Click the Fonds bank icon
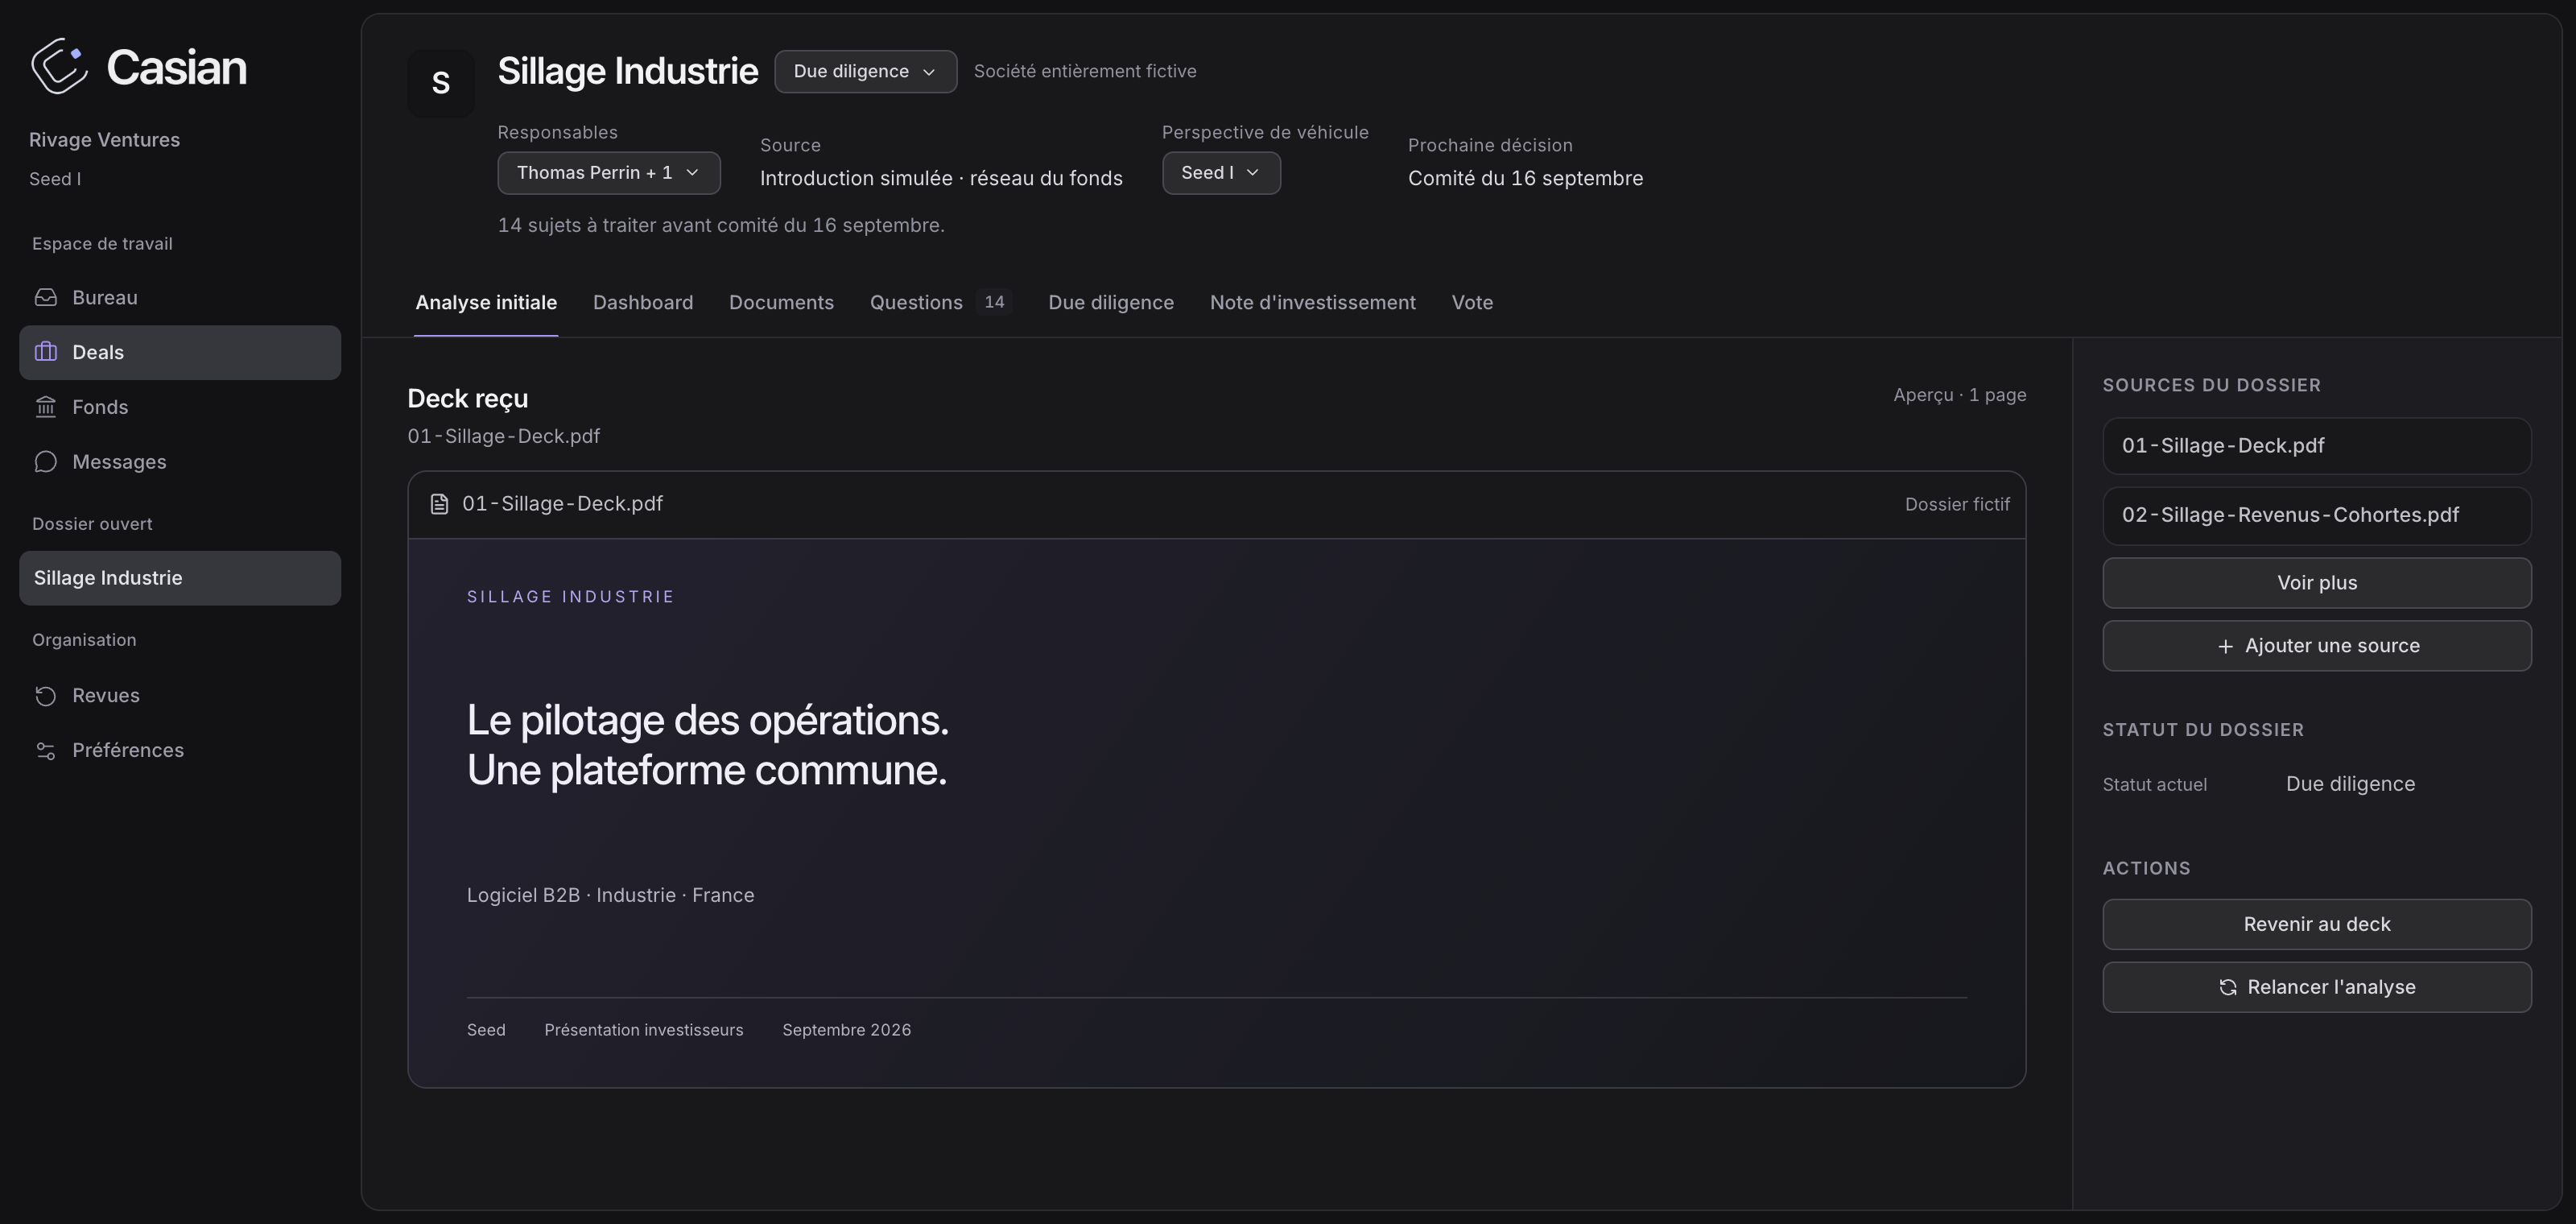Image resolution: width=2576 pixels, height=1224 pixels. 46,407
